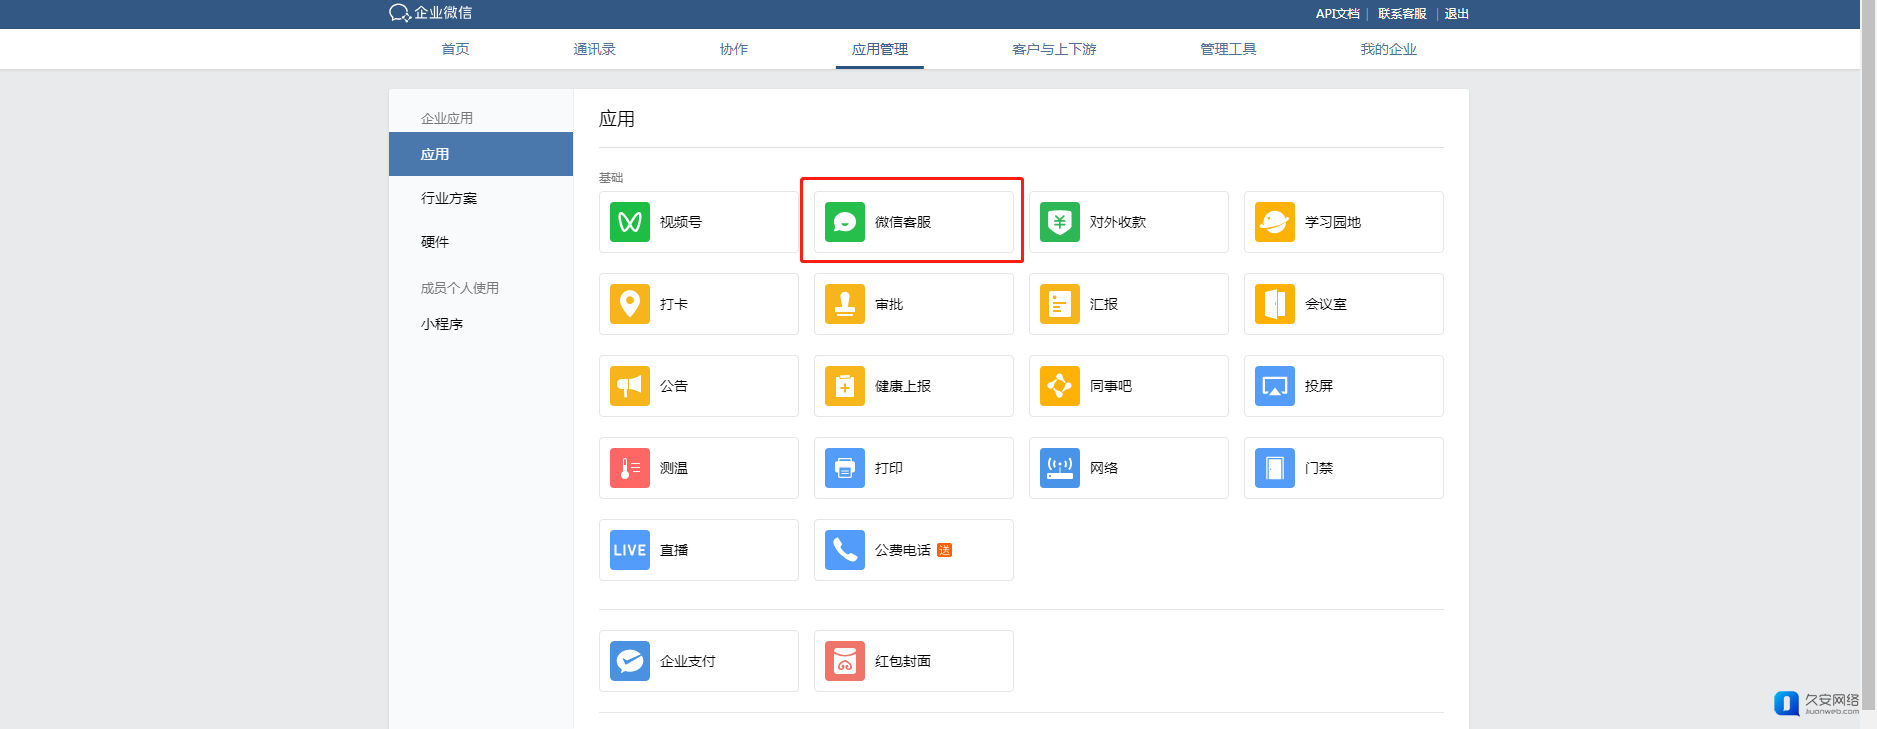Open 行业方案 in the sidebar

click(x=449, y=198)
